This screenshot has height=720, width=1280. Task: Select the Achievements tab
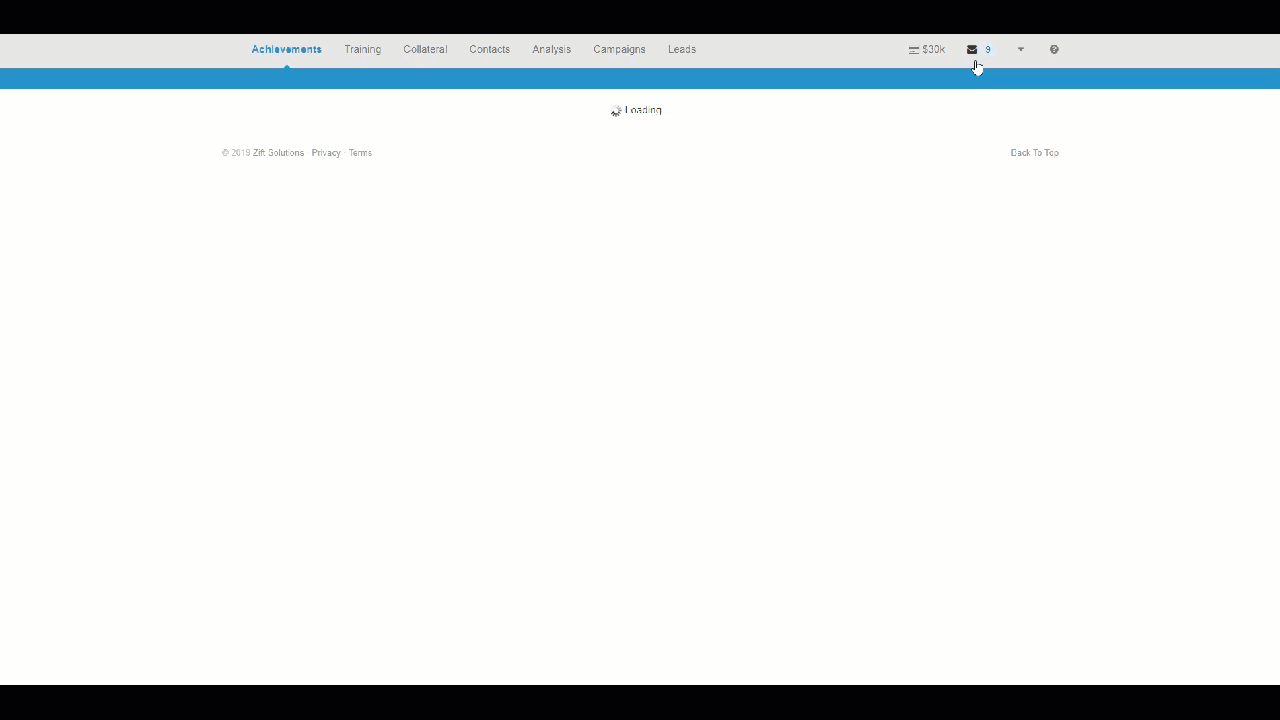287,49
